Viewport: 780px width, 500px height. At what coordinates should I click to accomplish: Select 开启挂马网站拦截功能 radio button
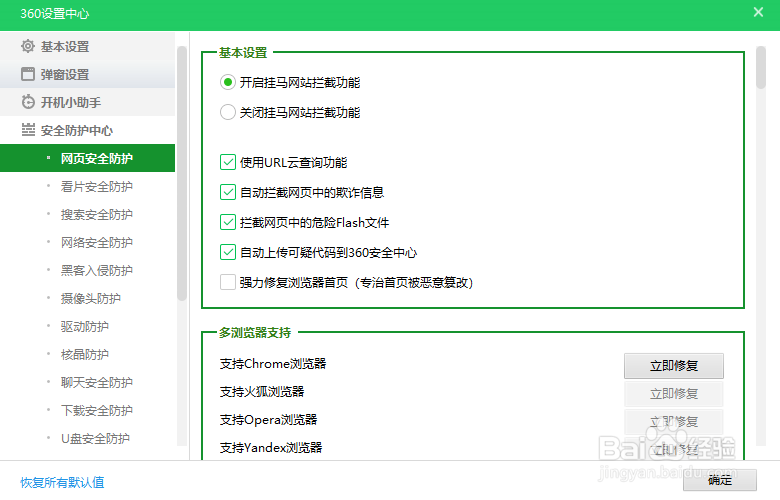tap(227, 82)
